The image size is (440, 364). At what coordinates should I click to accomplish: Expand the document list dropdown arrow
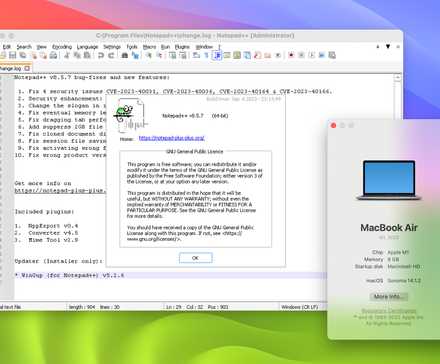(388, 47)
